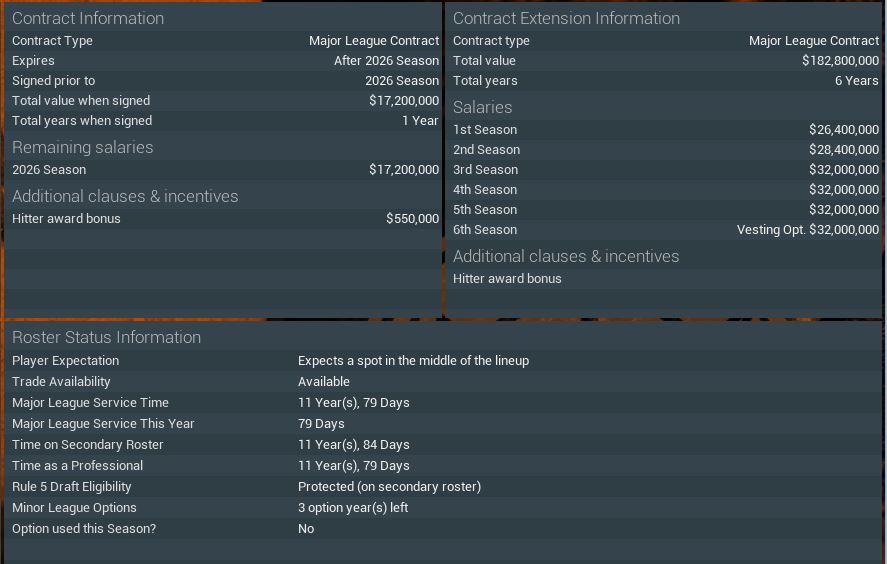
Task: Select the Contract Type row in Contract Information
Action: 225,41
